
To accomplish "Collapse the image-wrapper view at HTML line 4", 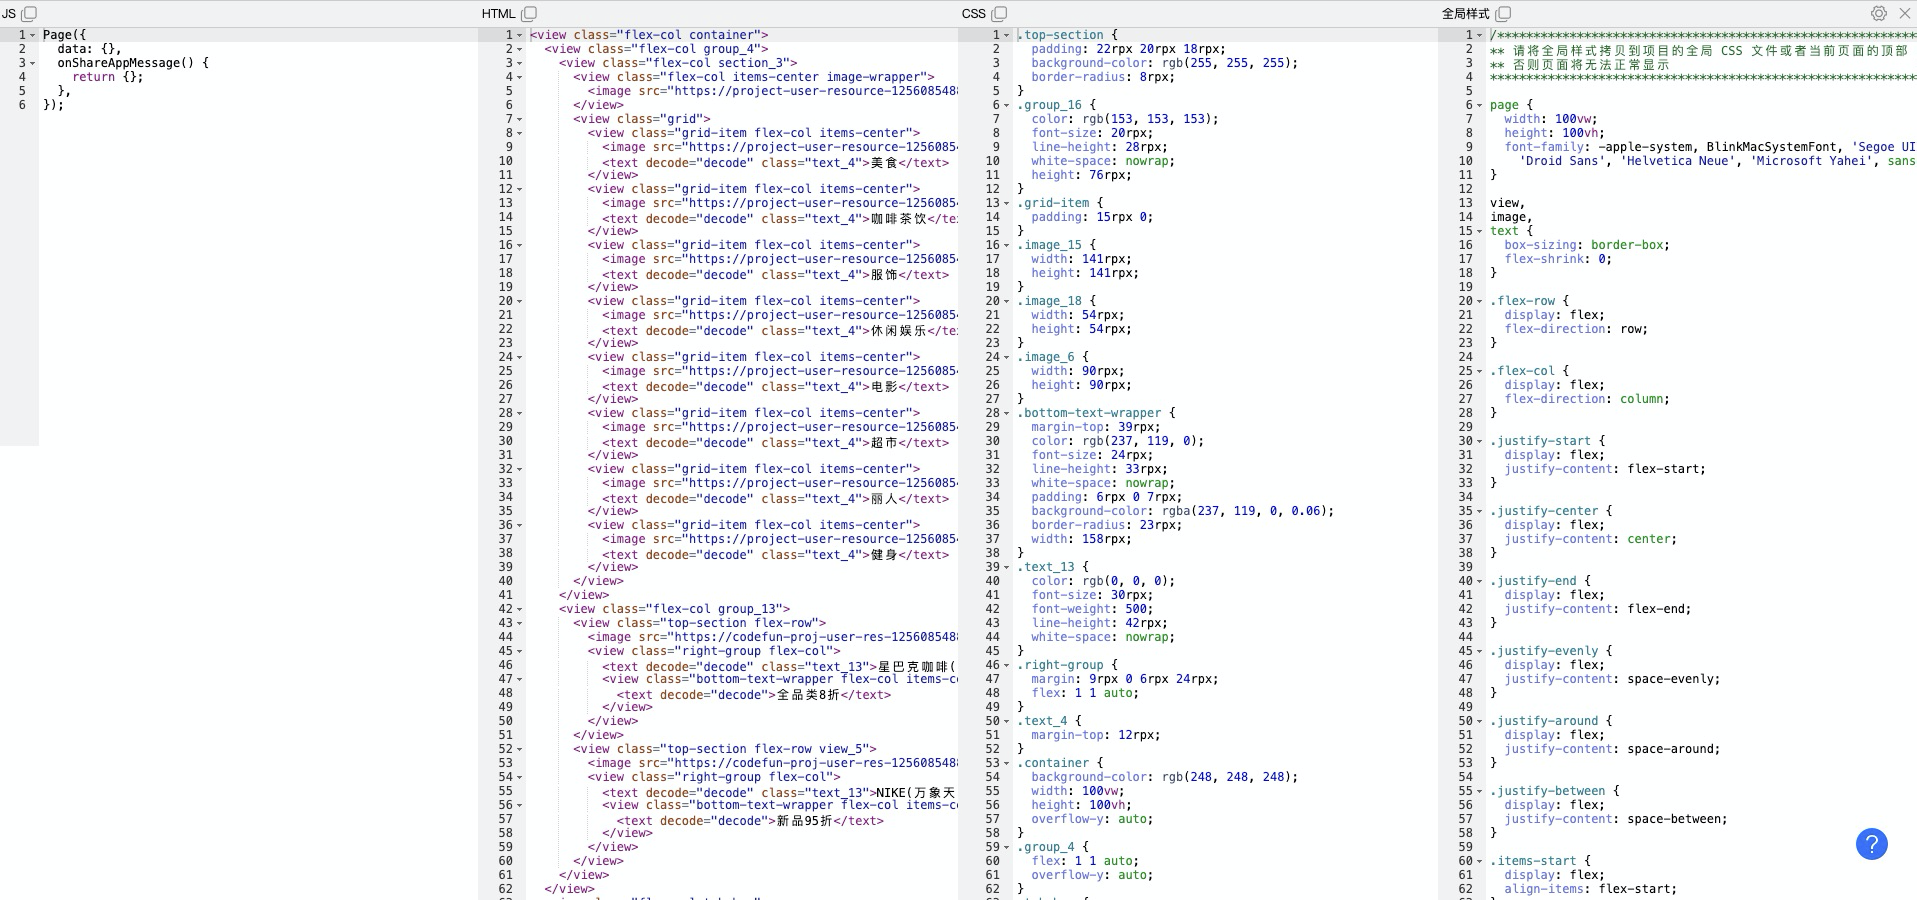I will (x=520, y=77).
